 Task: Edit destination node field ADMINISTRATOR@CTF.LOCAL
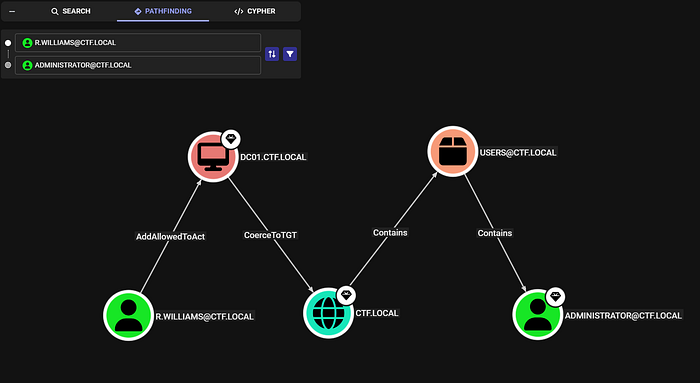pyautogui.click(x=138, y=65)
